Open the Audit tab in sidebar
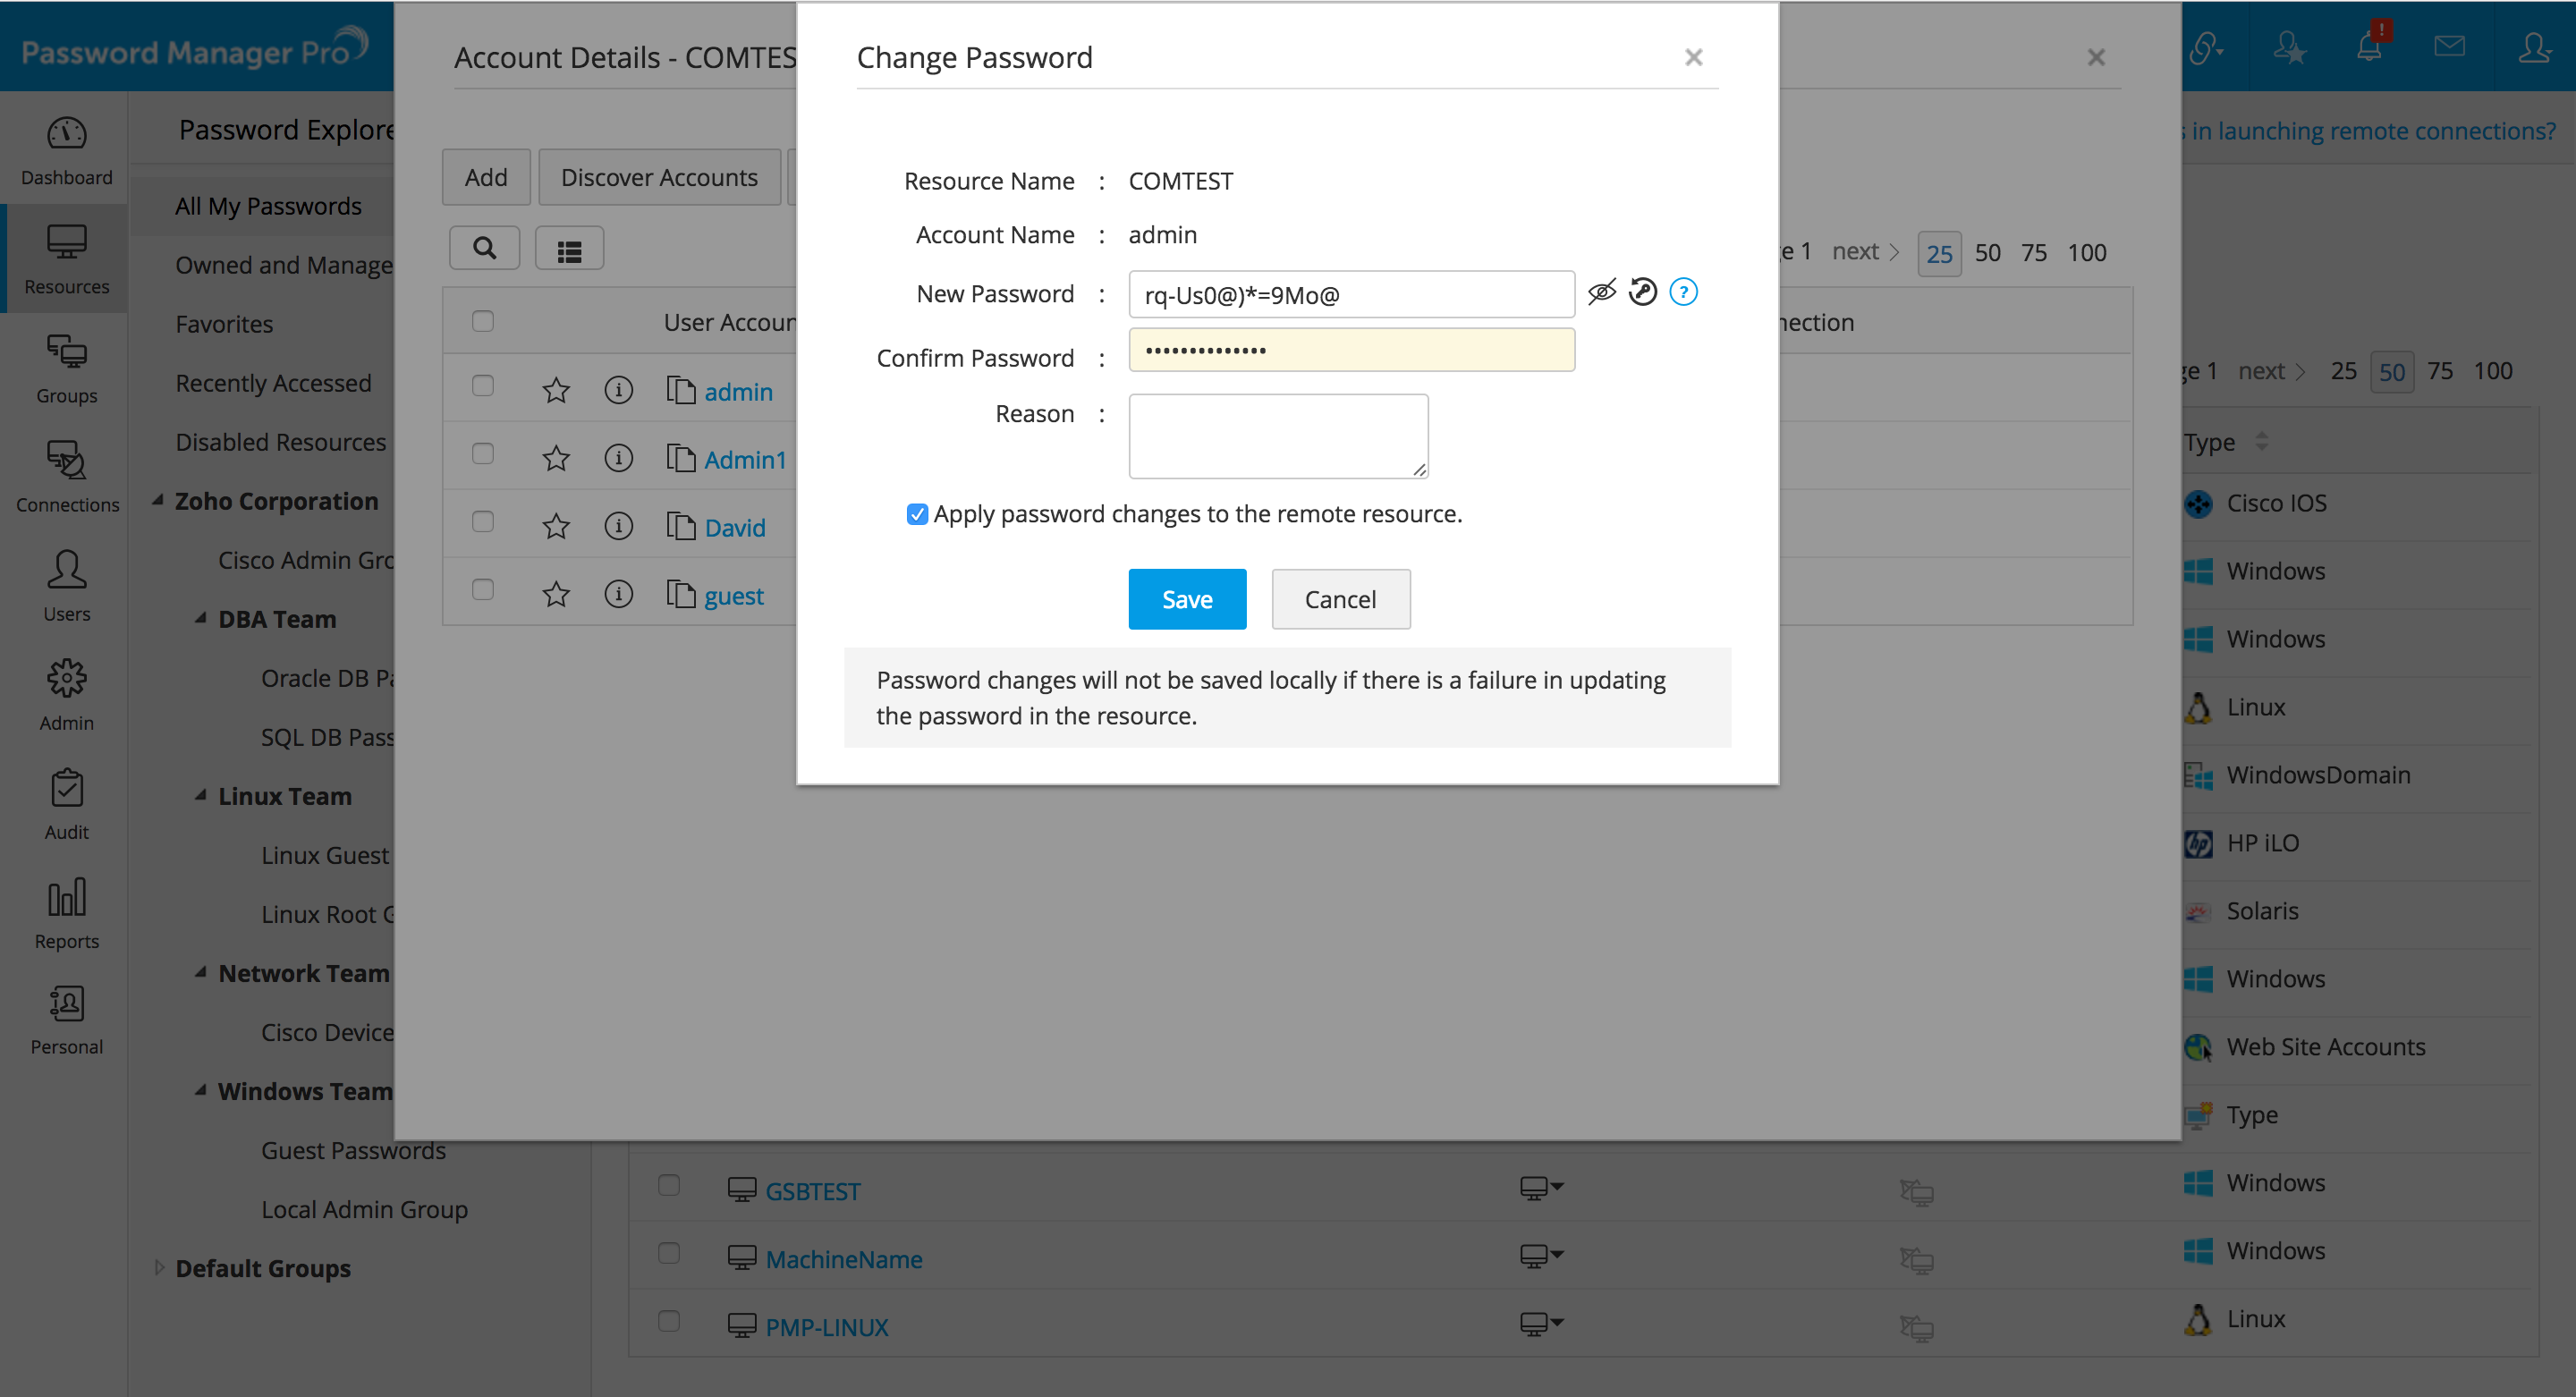This screenshot has width=2576, height=1397. 66,805
